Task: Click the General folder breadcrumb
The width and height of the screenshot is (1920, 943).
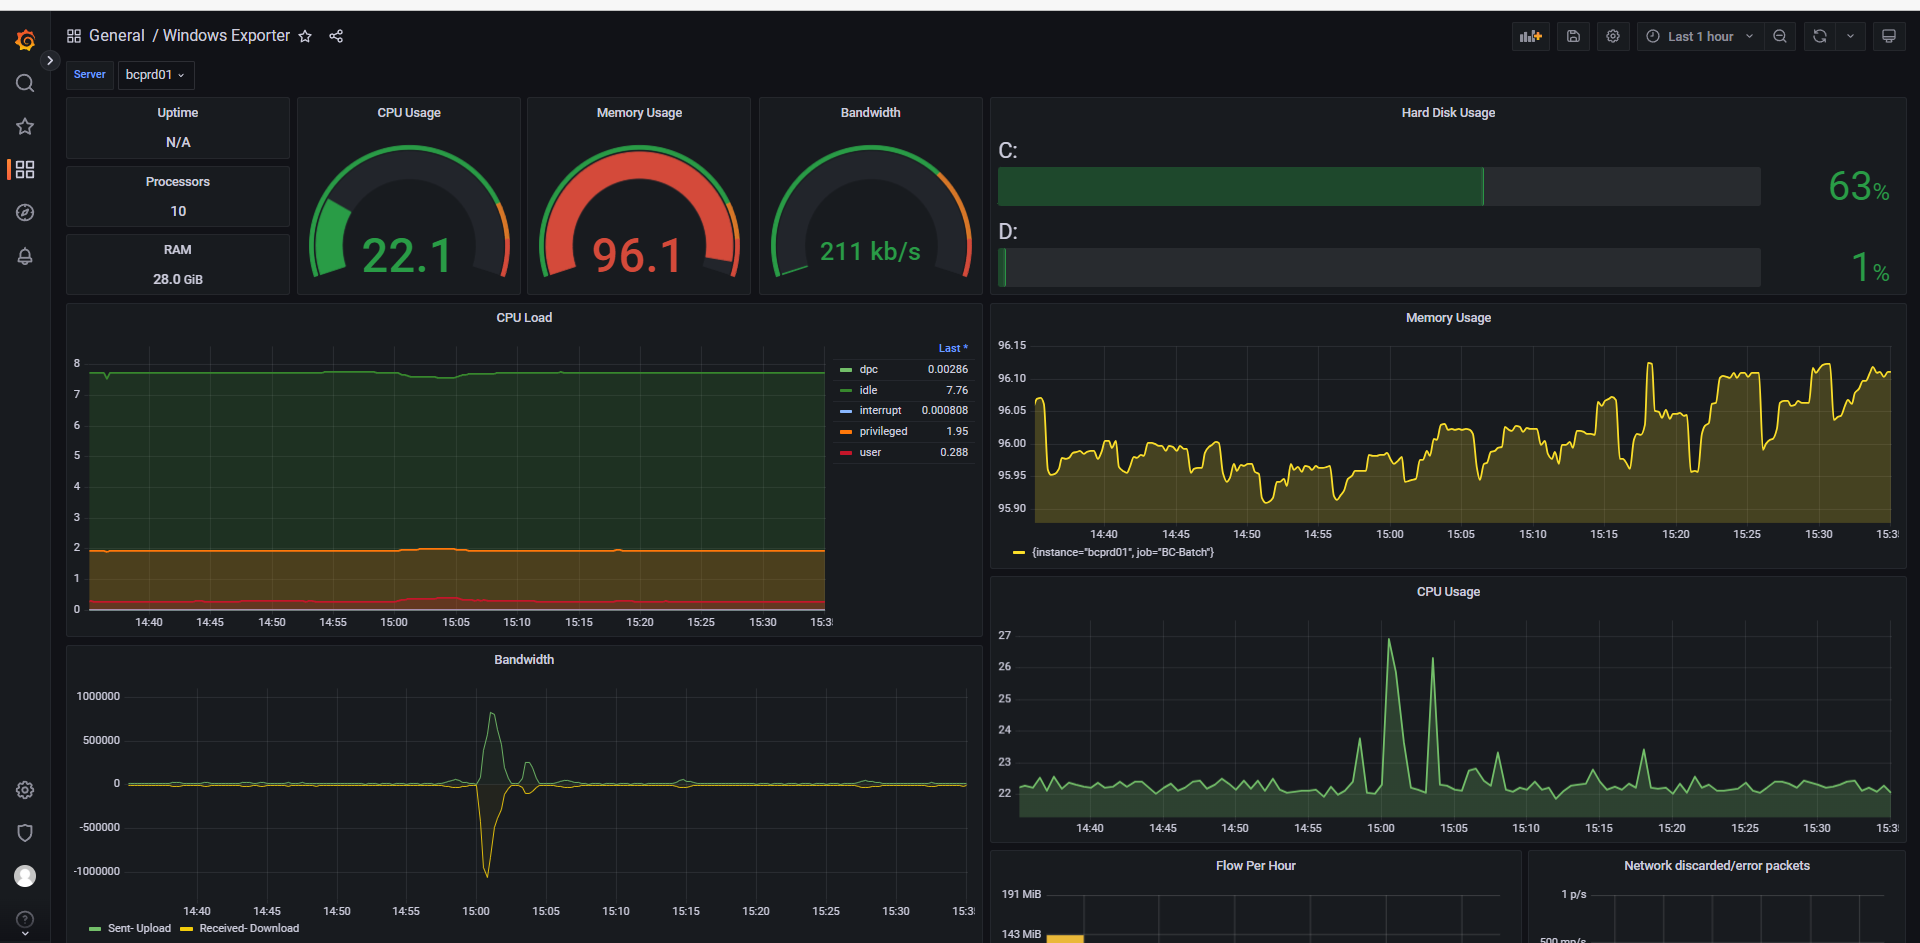Action: click(116, 36)
